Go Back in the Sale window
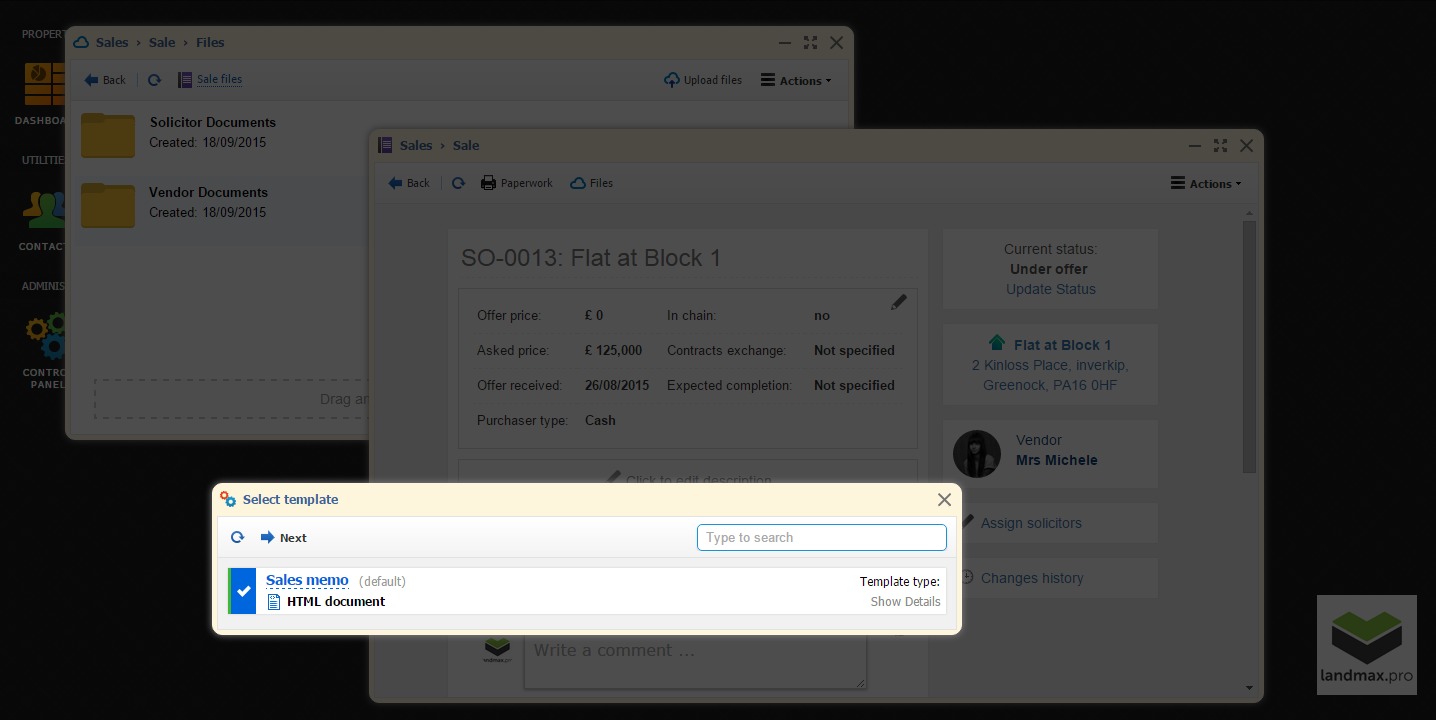 pyautogui.click(x=409, y=183)
